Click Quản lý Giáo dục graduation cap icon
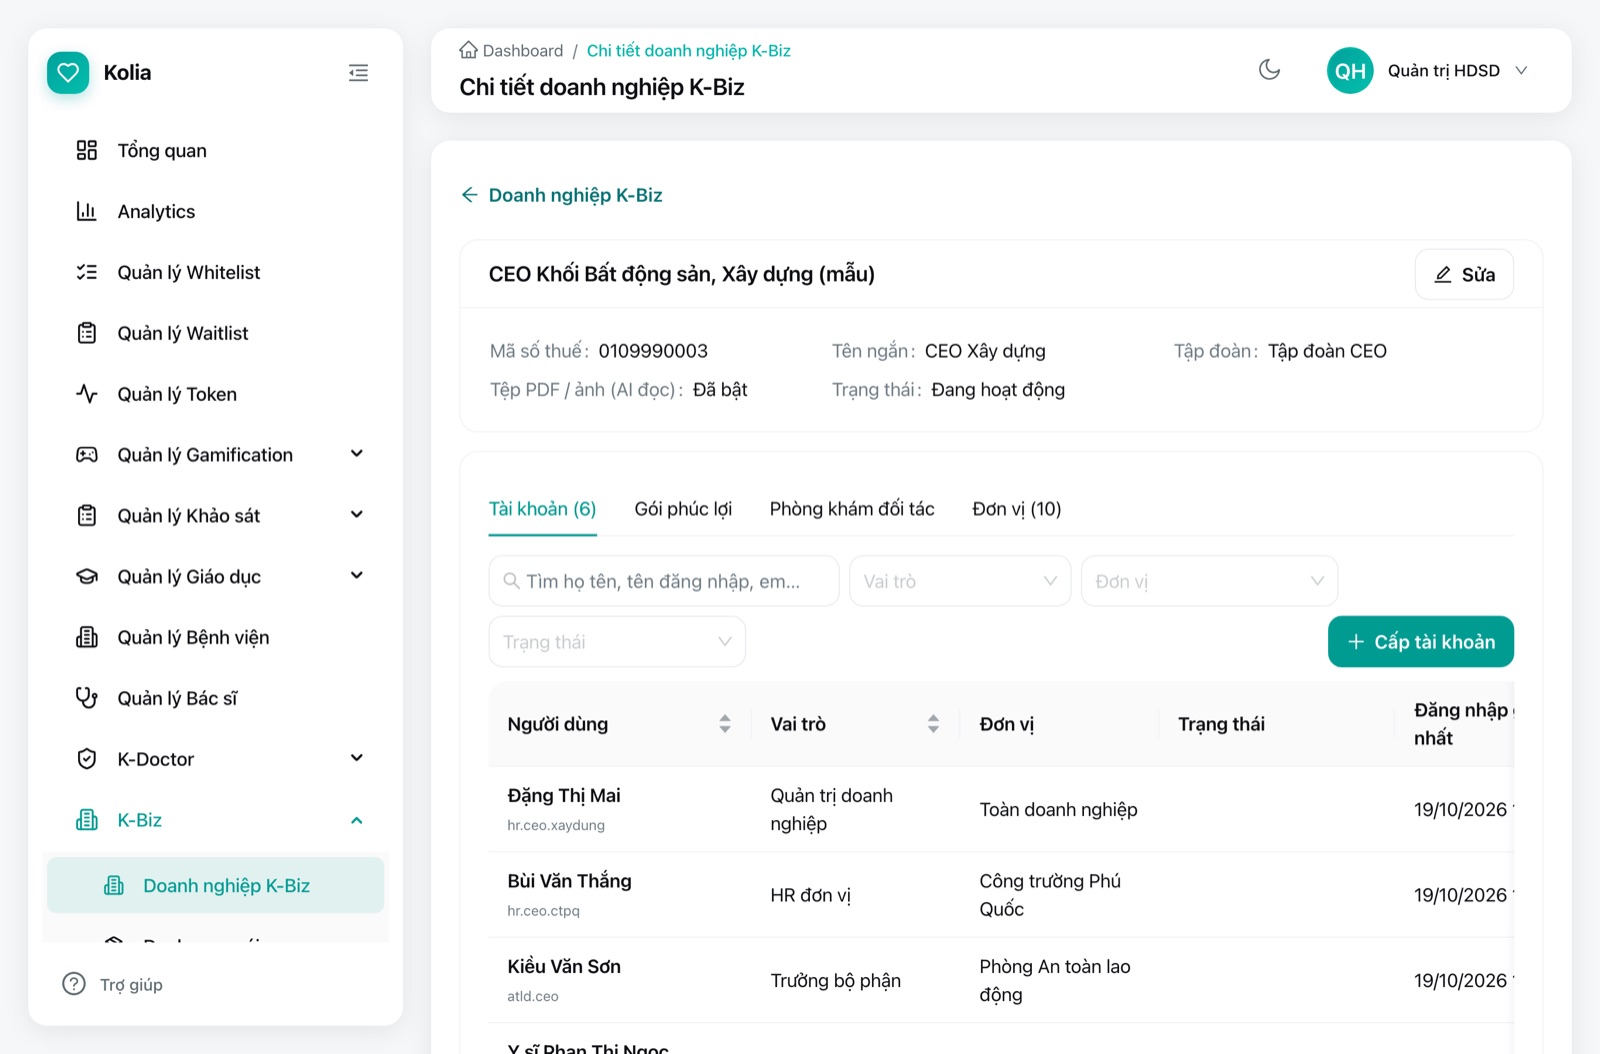This screenshot has height=1054, width=1600. click(87, 577)
